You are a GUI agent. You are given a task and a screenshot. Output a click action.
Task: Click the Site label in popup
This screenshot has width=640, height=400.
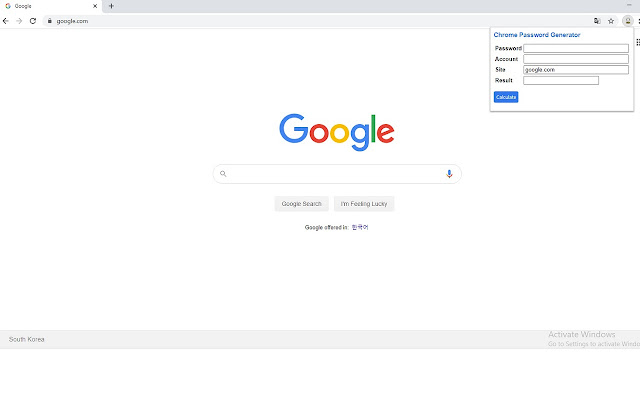click(x=500, y=70)
